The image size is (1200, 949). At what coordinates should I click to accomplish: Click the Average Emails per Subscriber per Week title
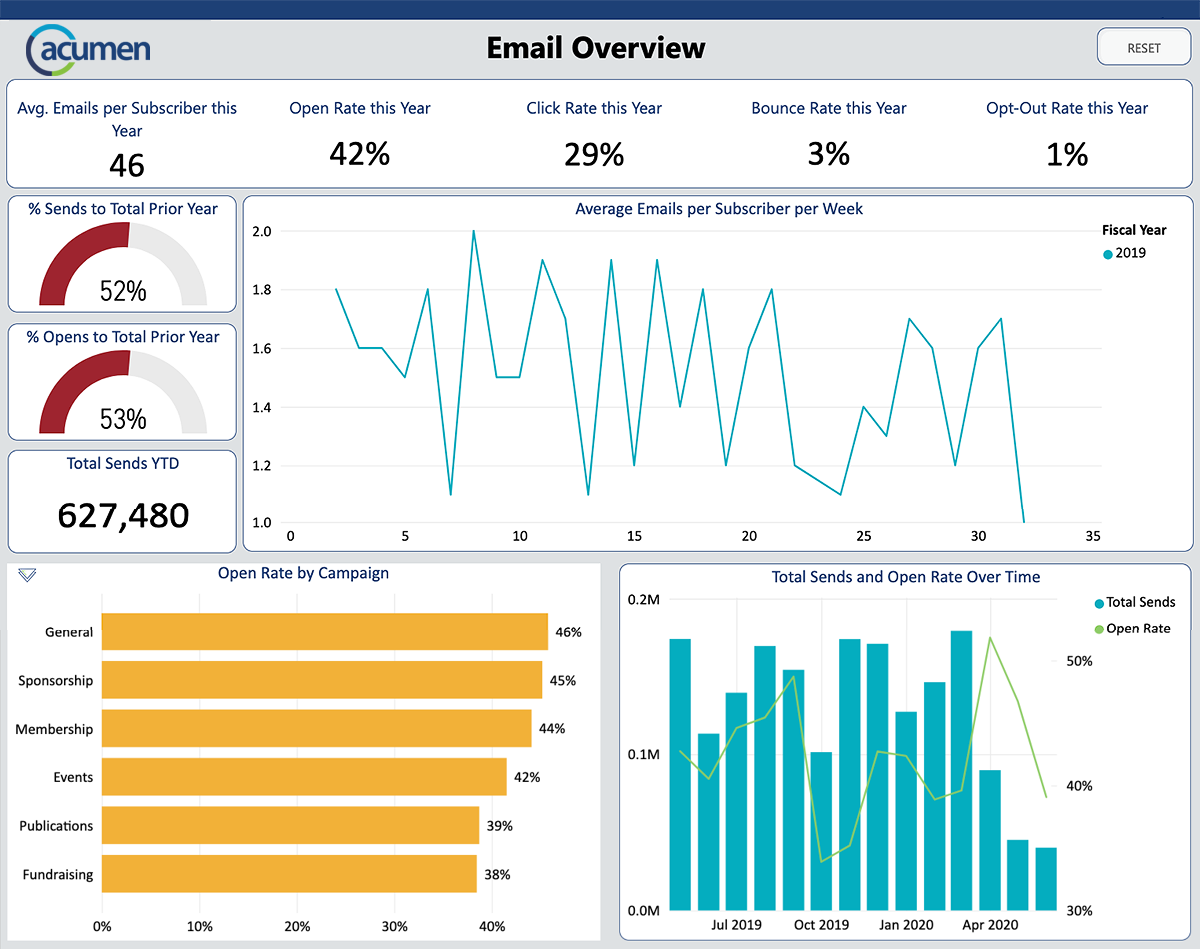tap(719, 209)
